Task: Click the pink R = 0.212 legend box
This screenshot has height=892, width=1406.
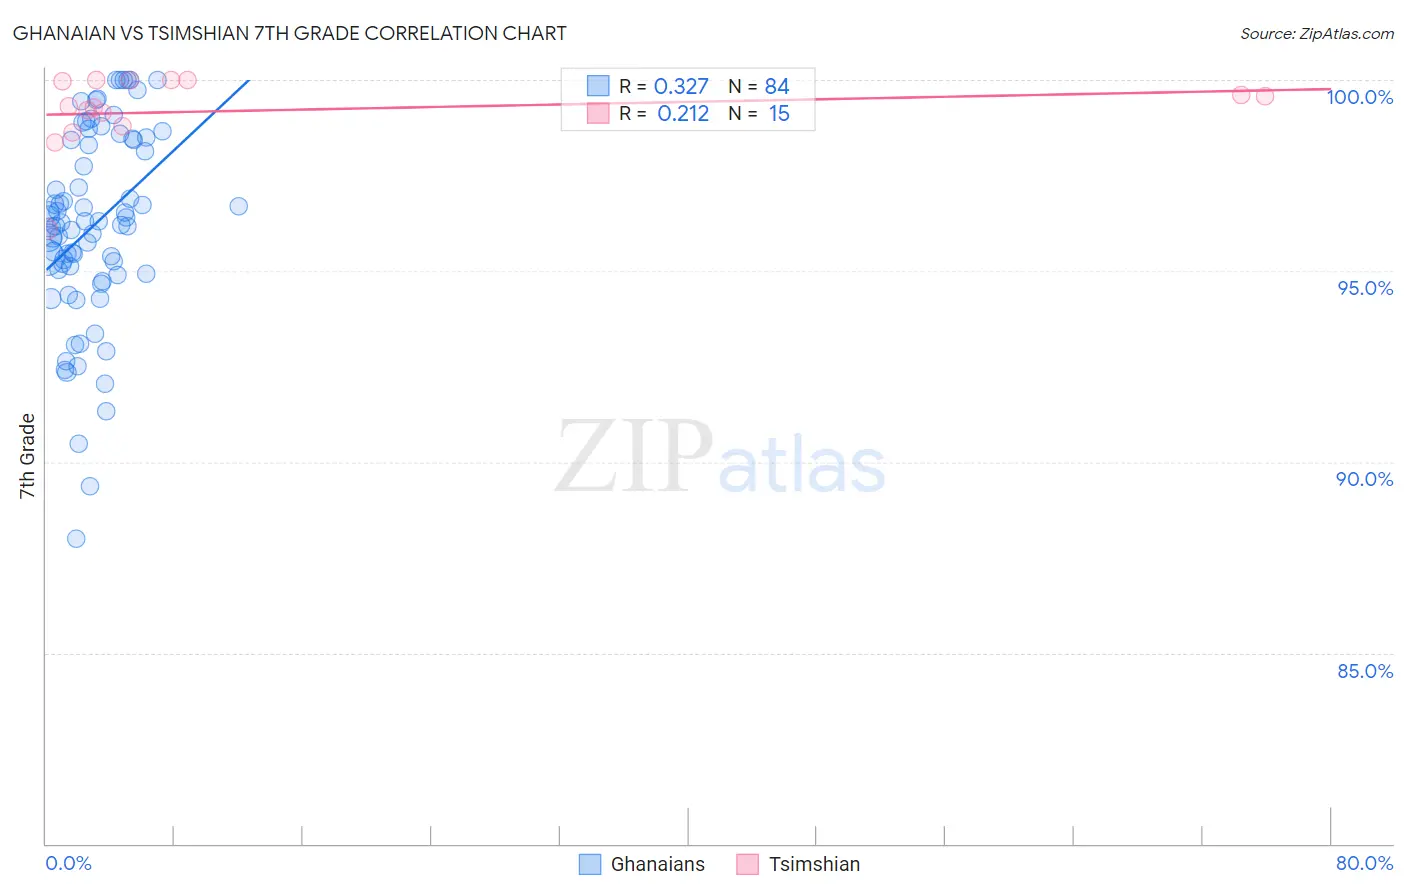Action: click(598, 113)
